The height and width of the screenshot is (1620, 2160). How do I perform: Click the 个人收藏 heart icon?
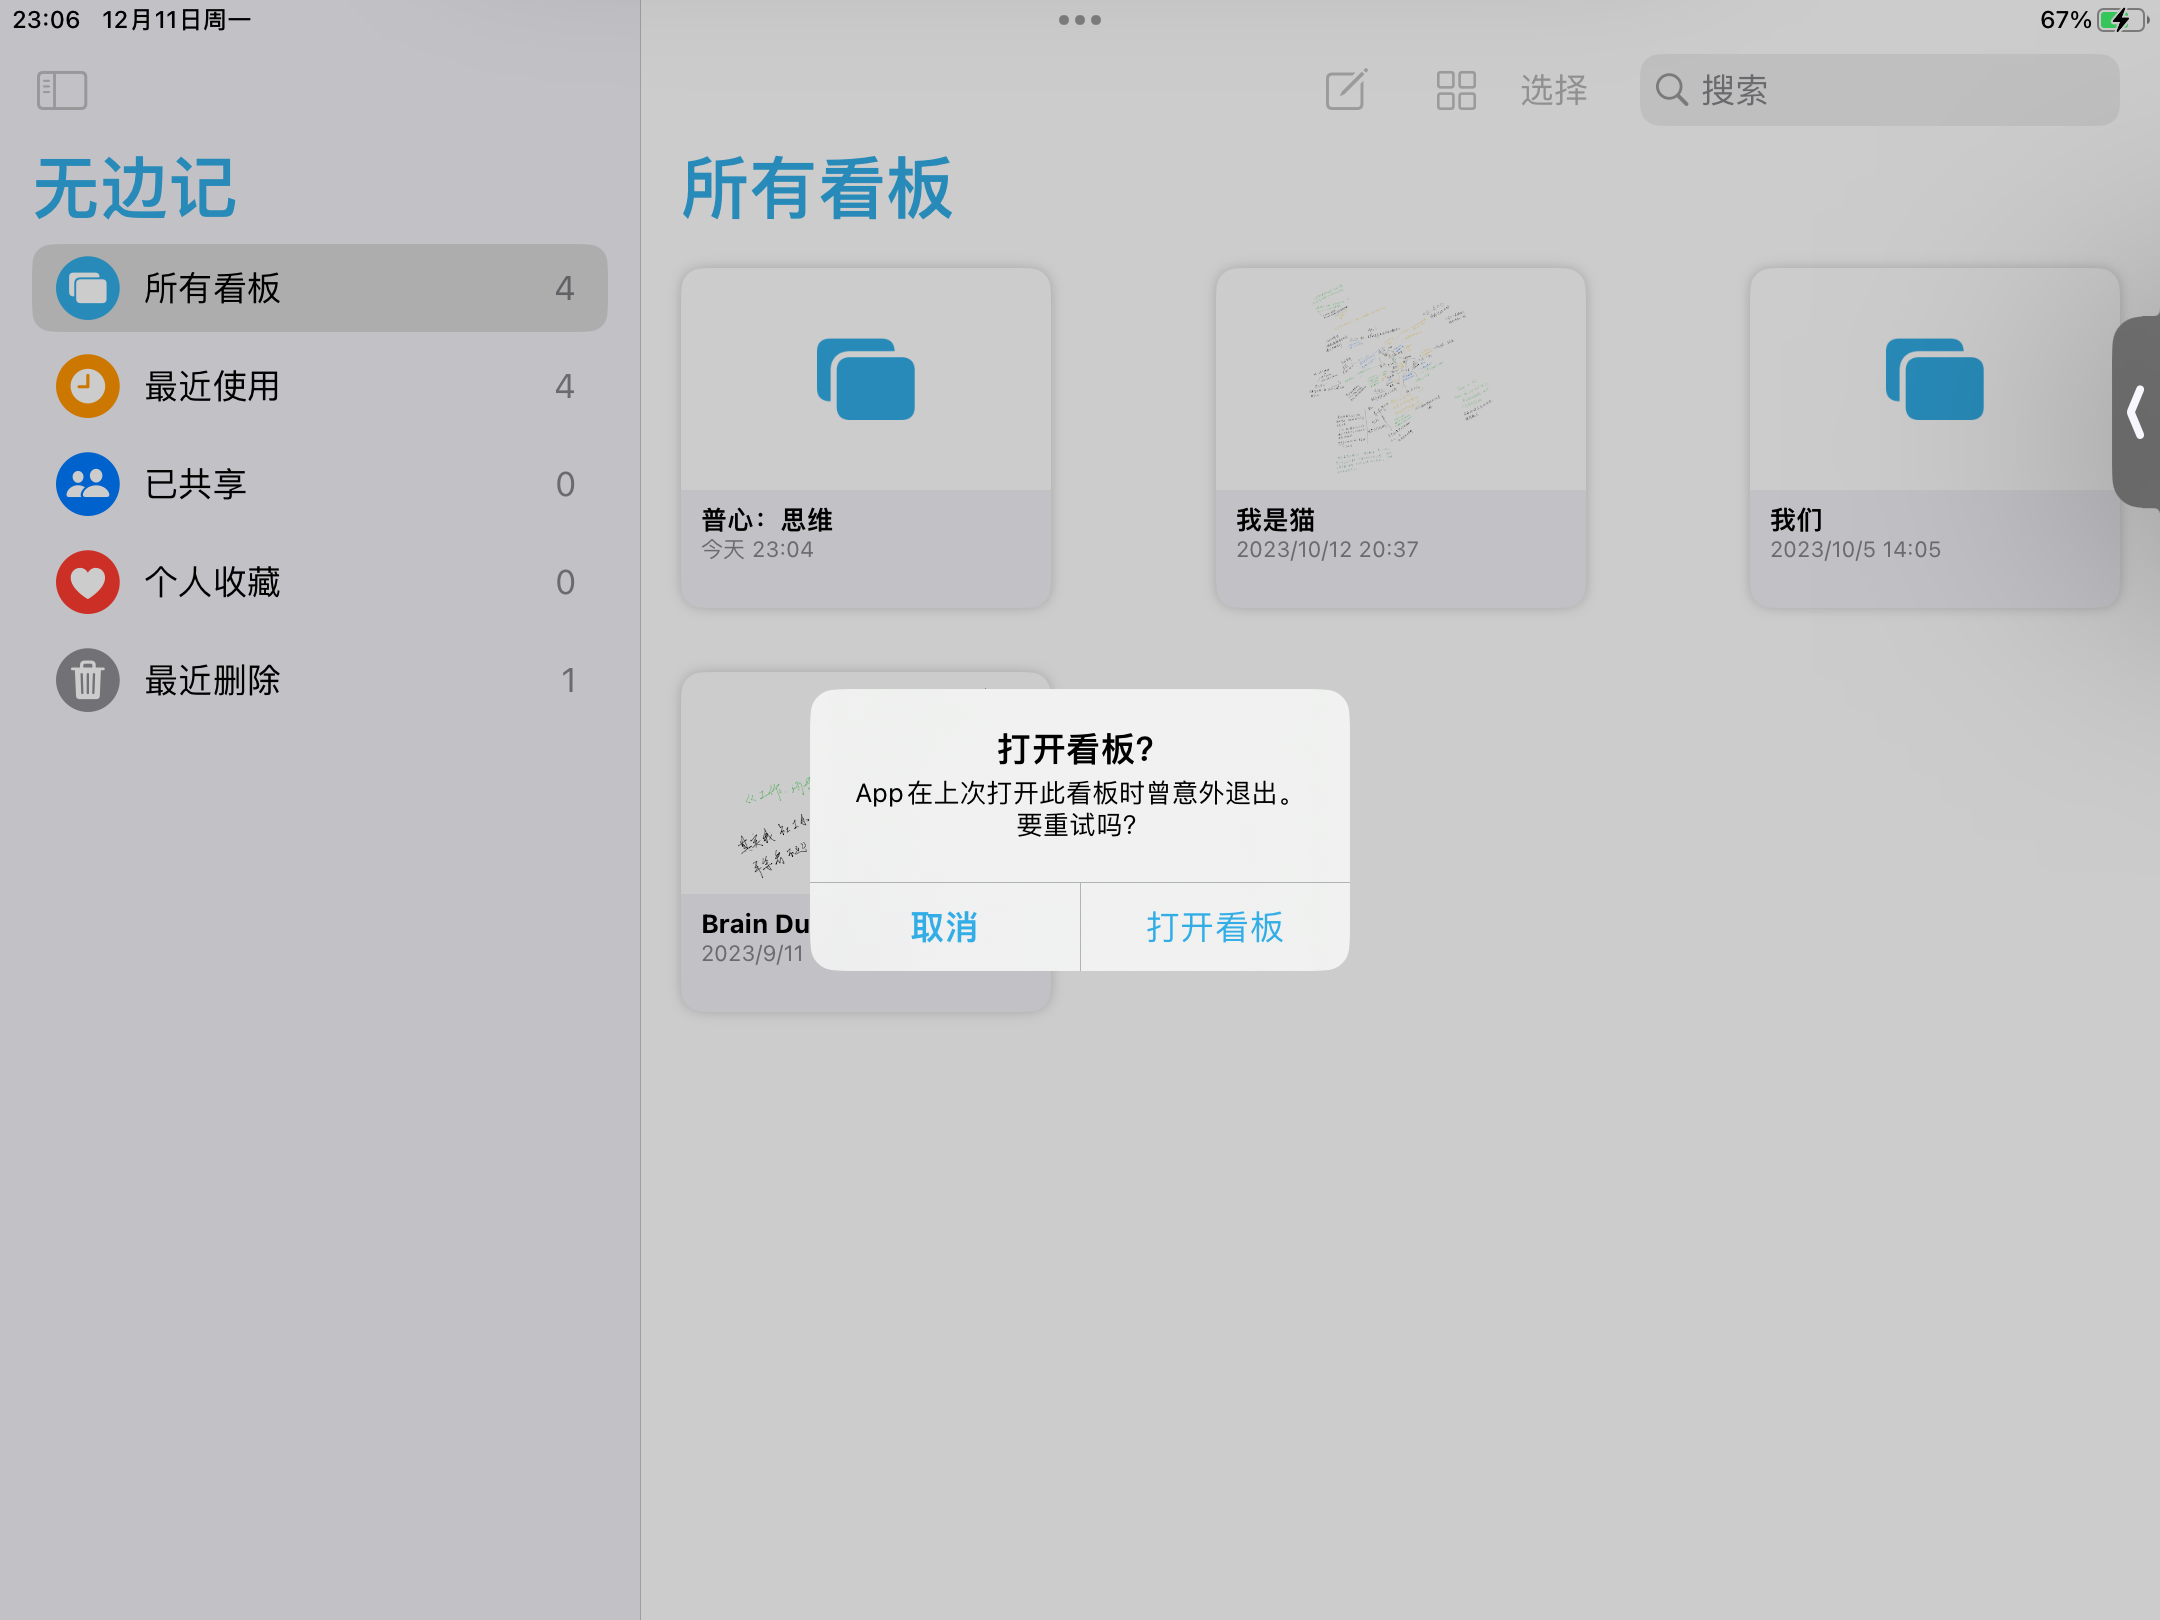(x=88, y=582)
